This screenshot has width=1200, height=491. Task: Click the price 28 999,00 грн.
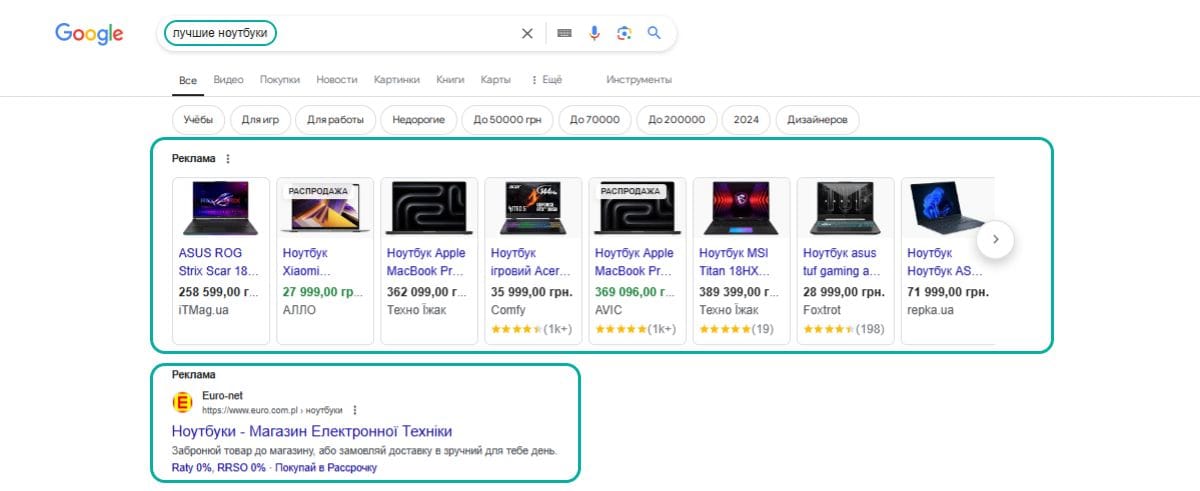(843, 292)
